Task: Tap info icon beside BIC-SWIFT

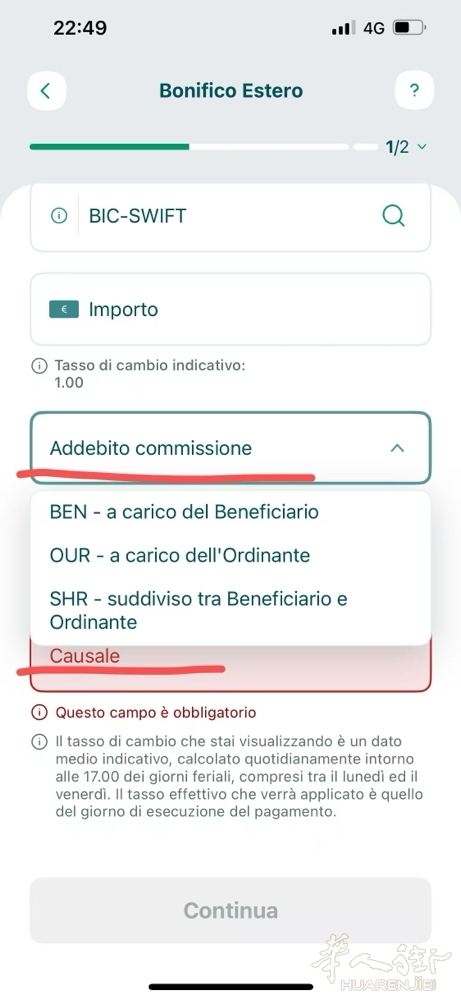Action: coord(59,216)
